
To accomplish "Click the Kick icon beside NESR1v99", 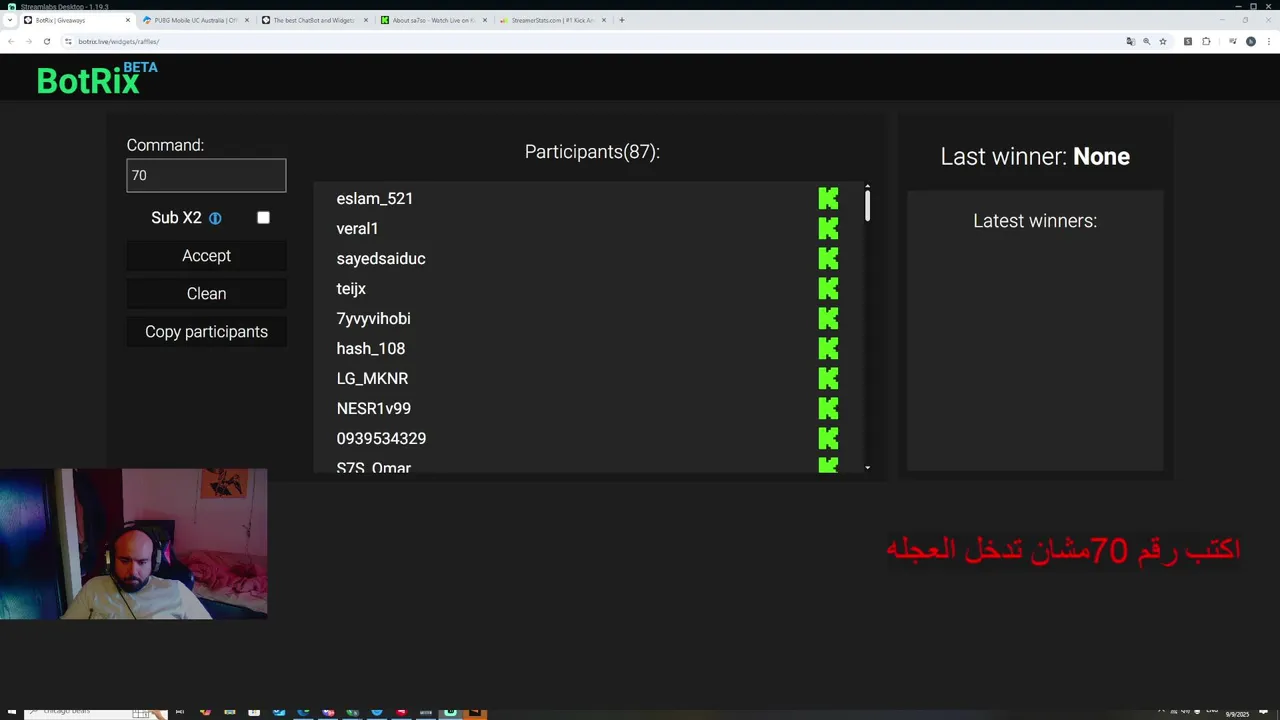I will pos(828,408).
